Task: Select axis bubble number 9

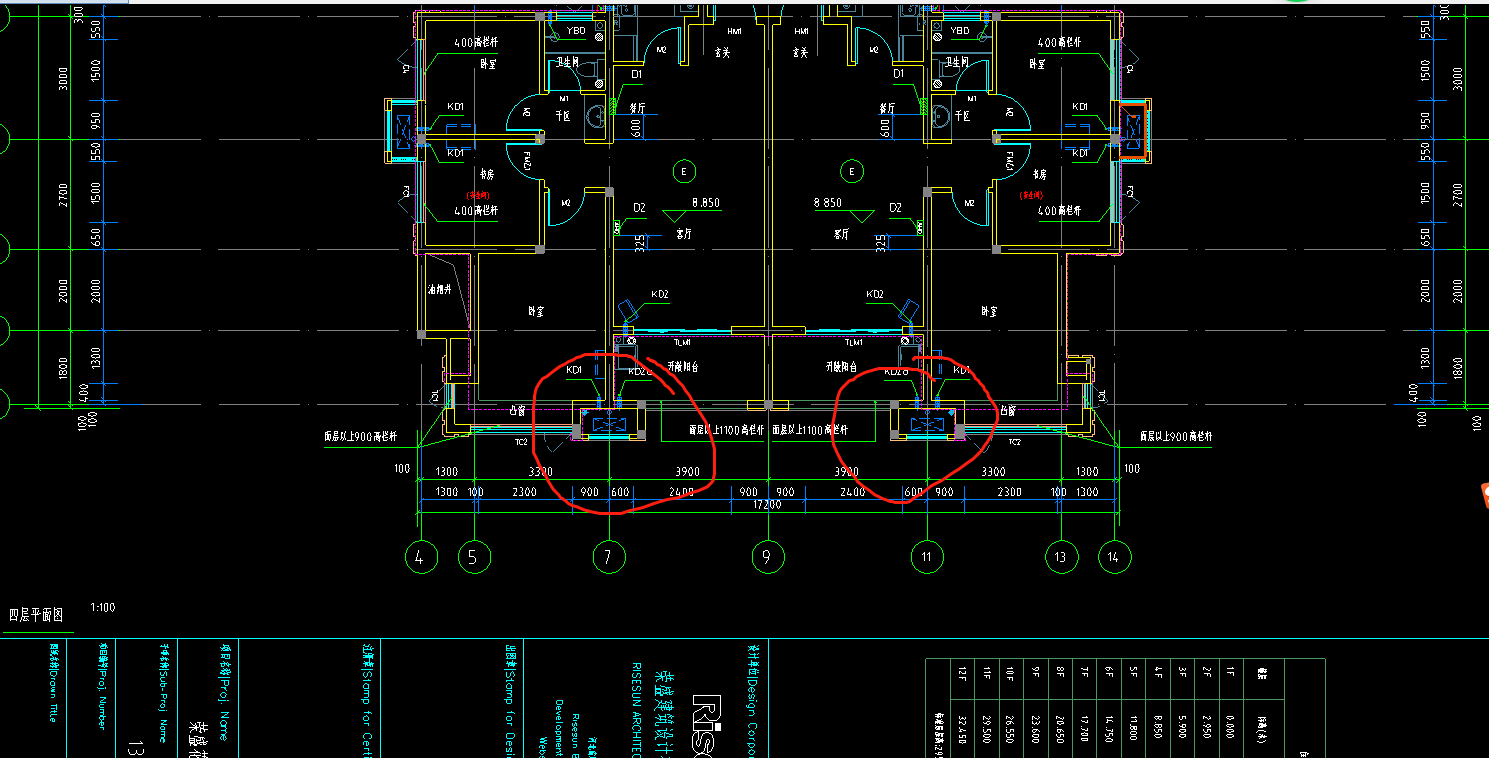Action: (766, 558)
